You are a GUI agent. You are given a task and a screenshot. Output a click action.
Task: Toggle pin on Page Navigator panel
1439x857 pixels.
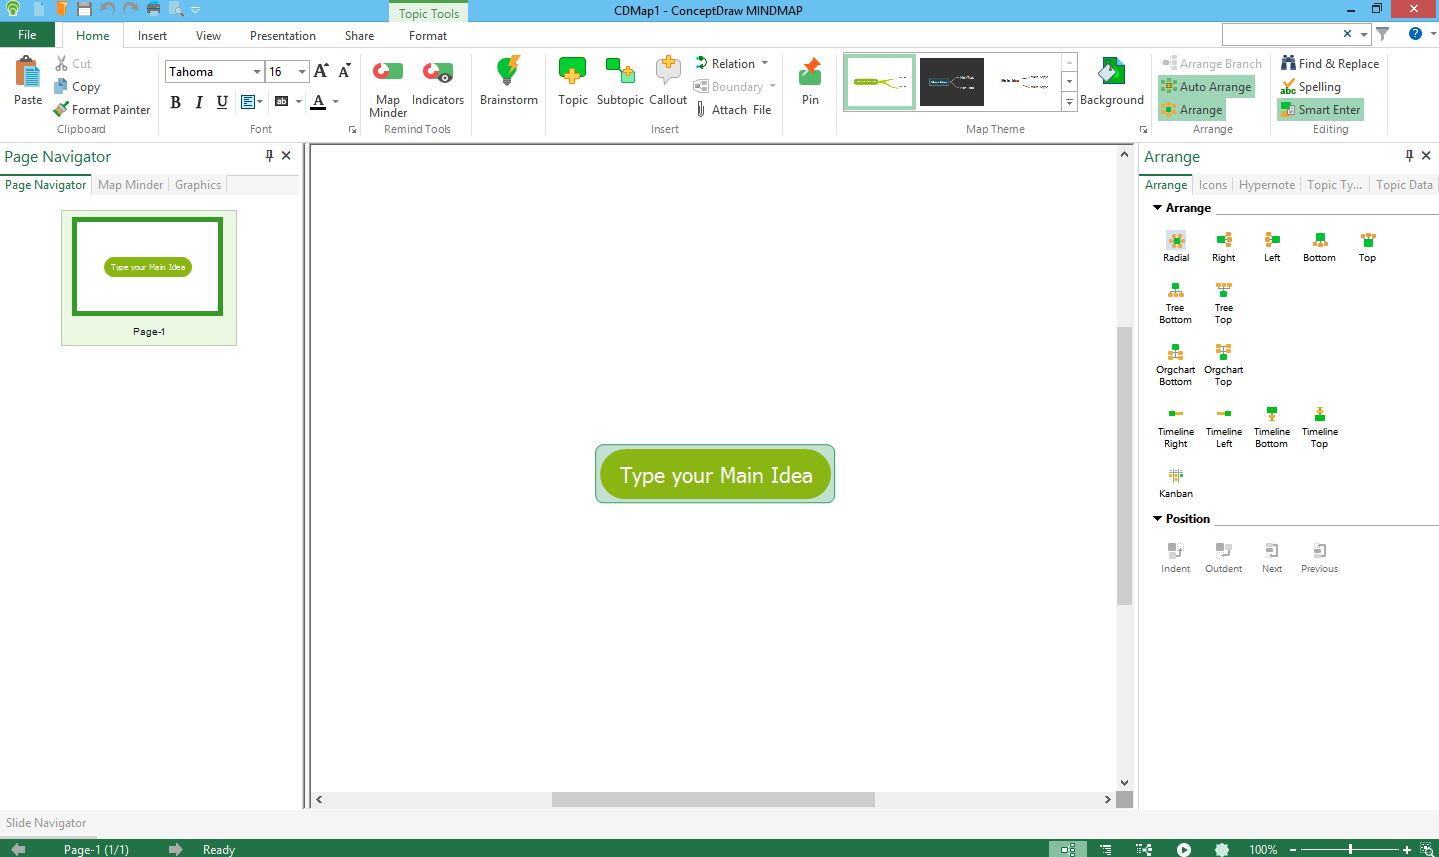click(269, 156)
